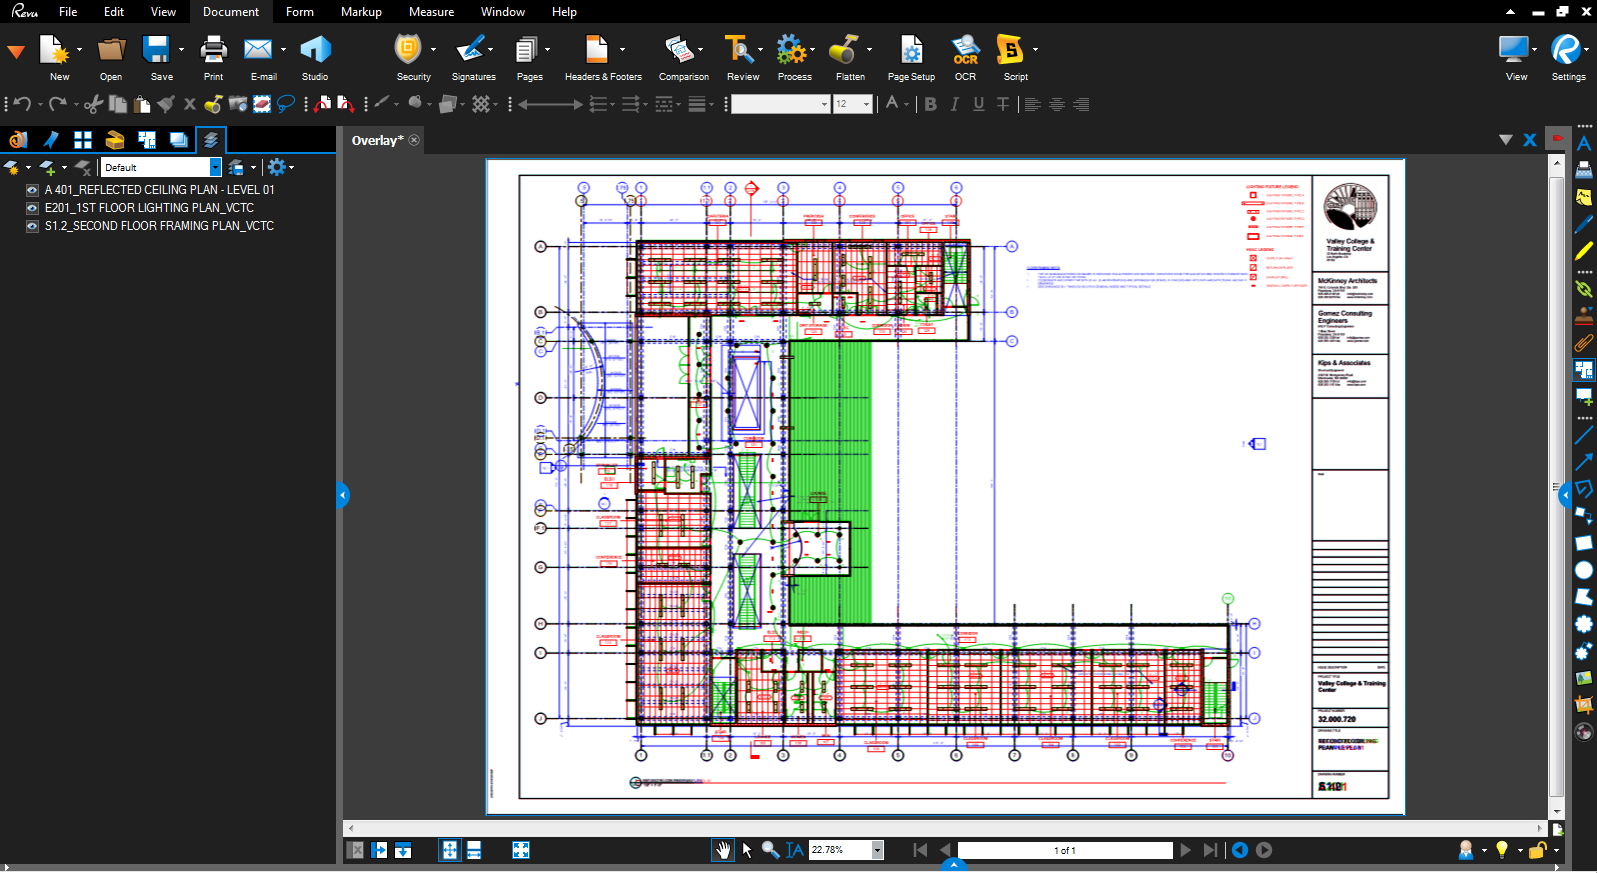Click the Print button
Viewport: 1597px width, 873px height.
(213, 51)
